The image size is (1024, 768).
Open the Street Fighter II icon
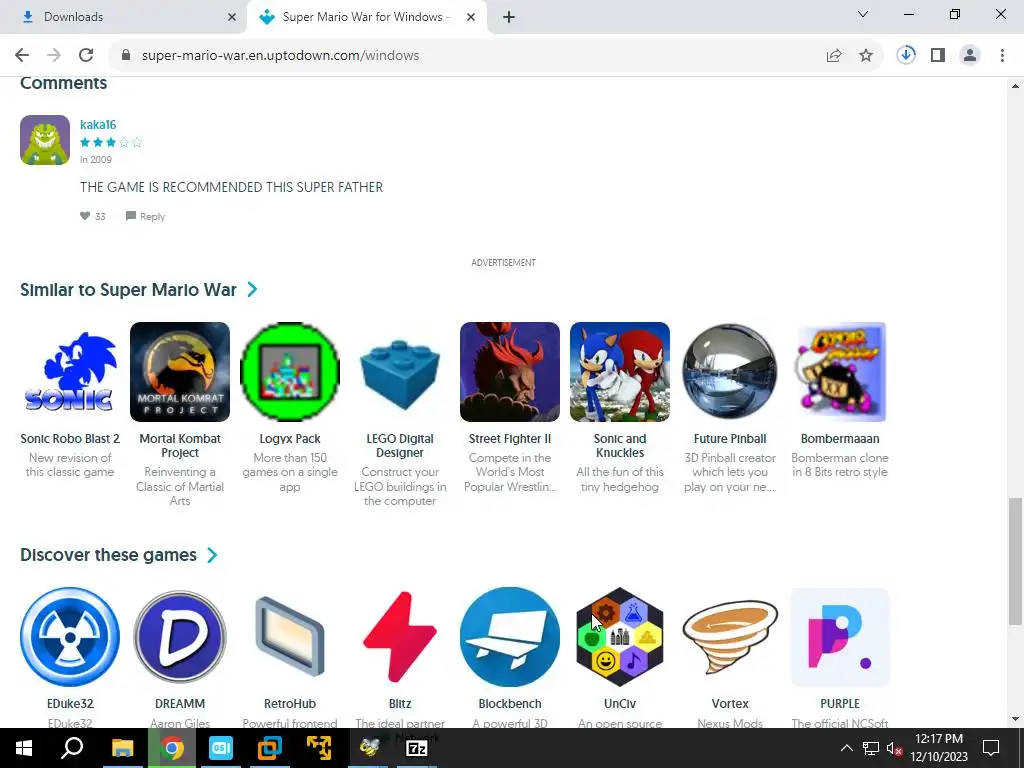[x=509, y=372]
